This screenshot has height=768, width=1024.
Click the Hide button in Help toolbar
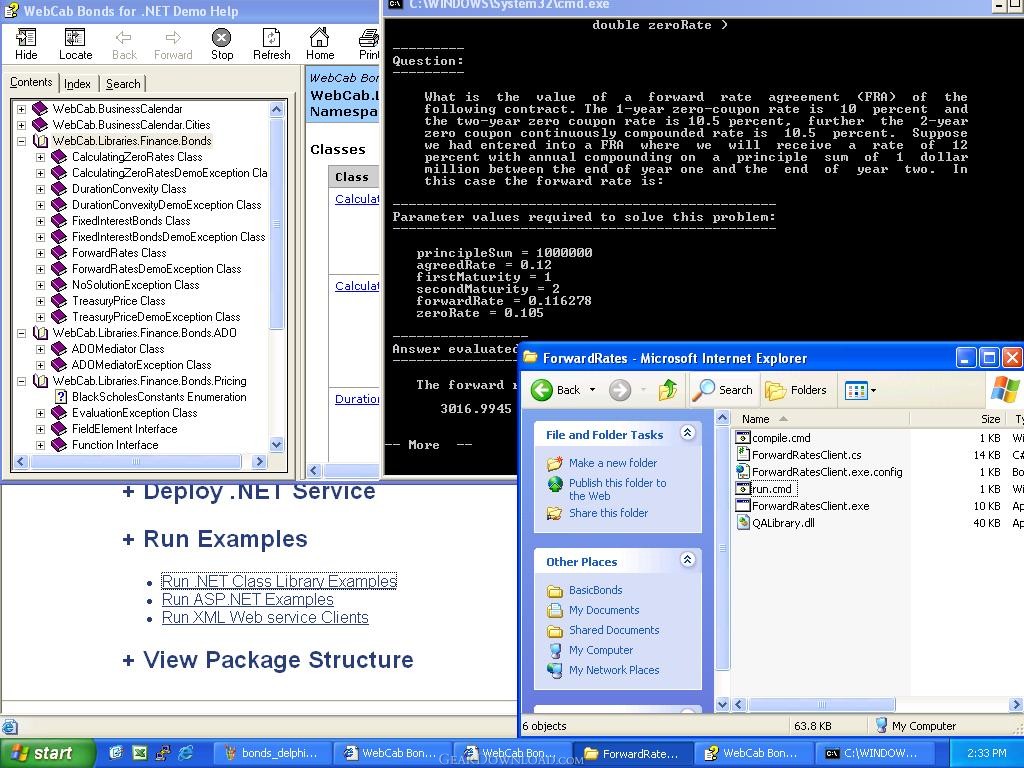(x=26, y=44)
